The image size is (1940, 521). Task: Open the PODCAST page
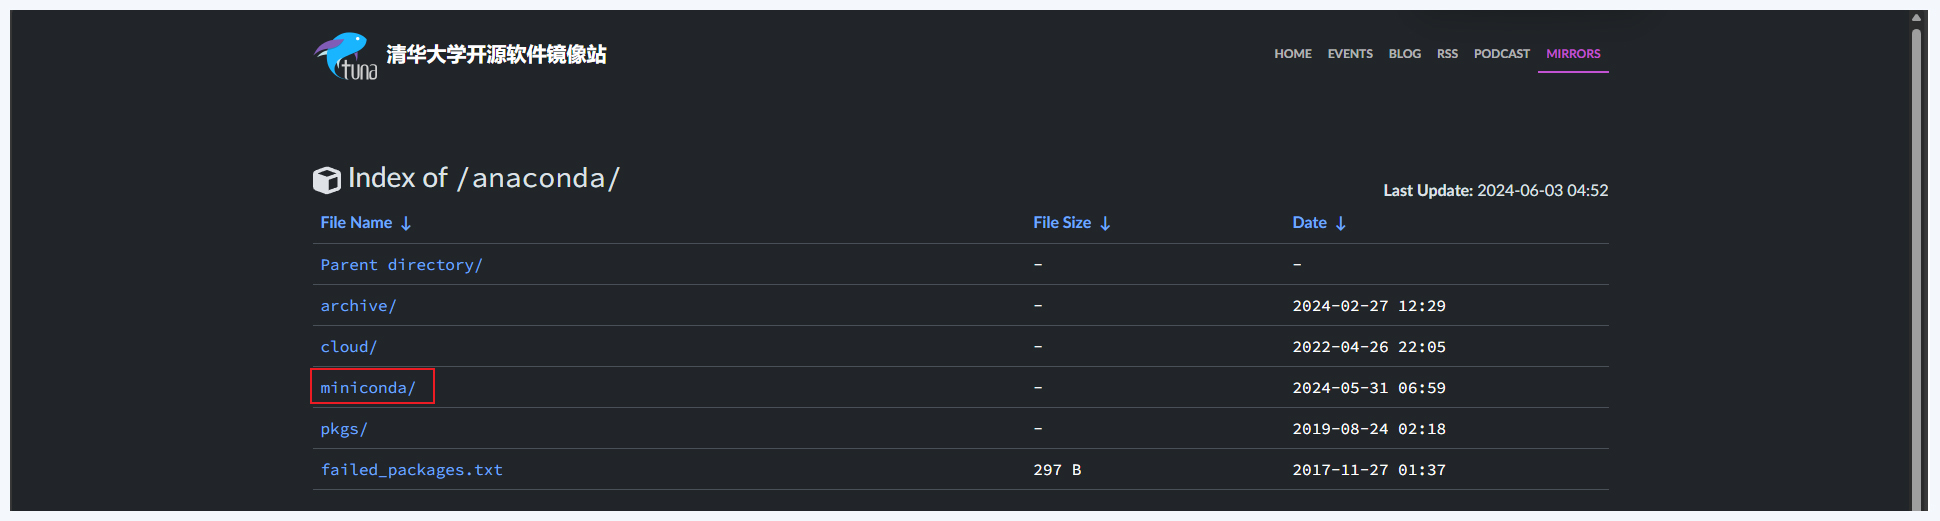[x=1501, y=54]
